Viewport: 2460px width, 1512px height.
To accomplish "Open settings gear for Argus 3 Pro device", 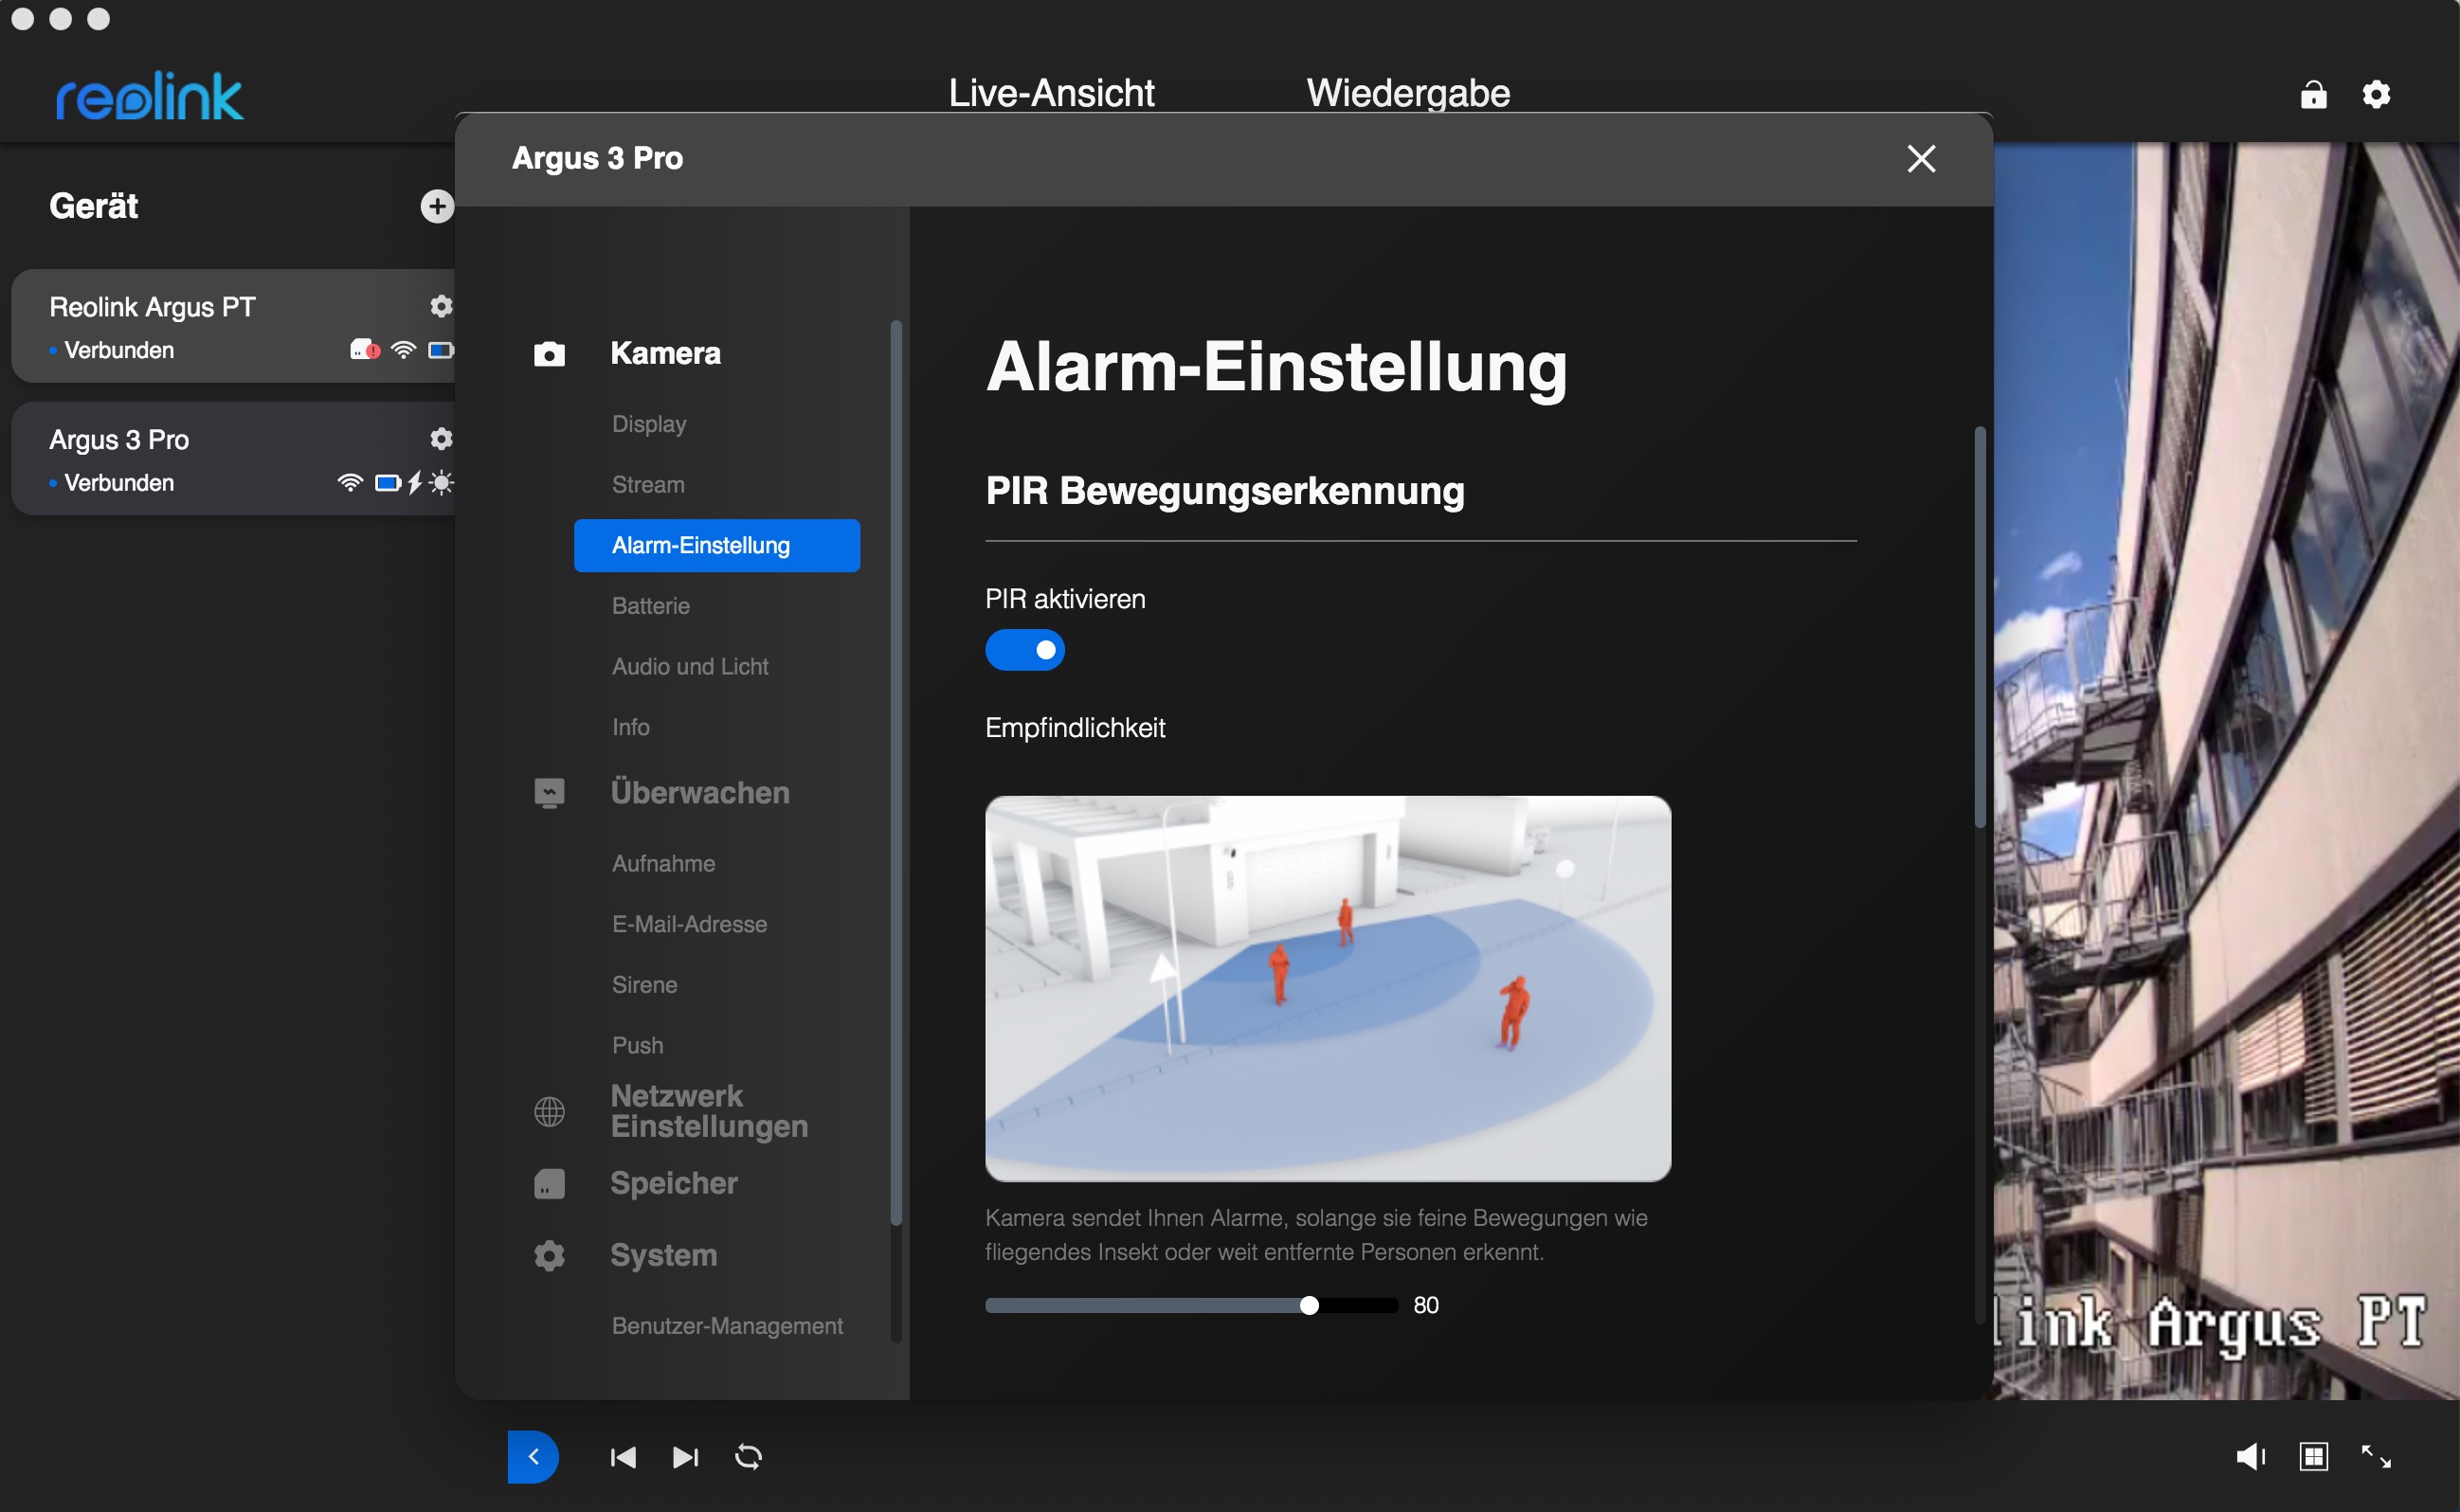I will click(440, 439).
